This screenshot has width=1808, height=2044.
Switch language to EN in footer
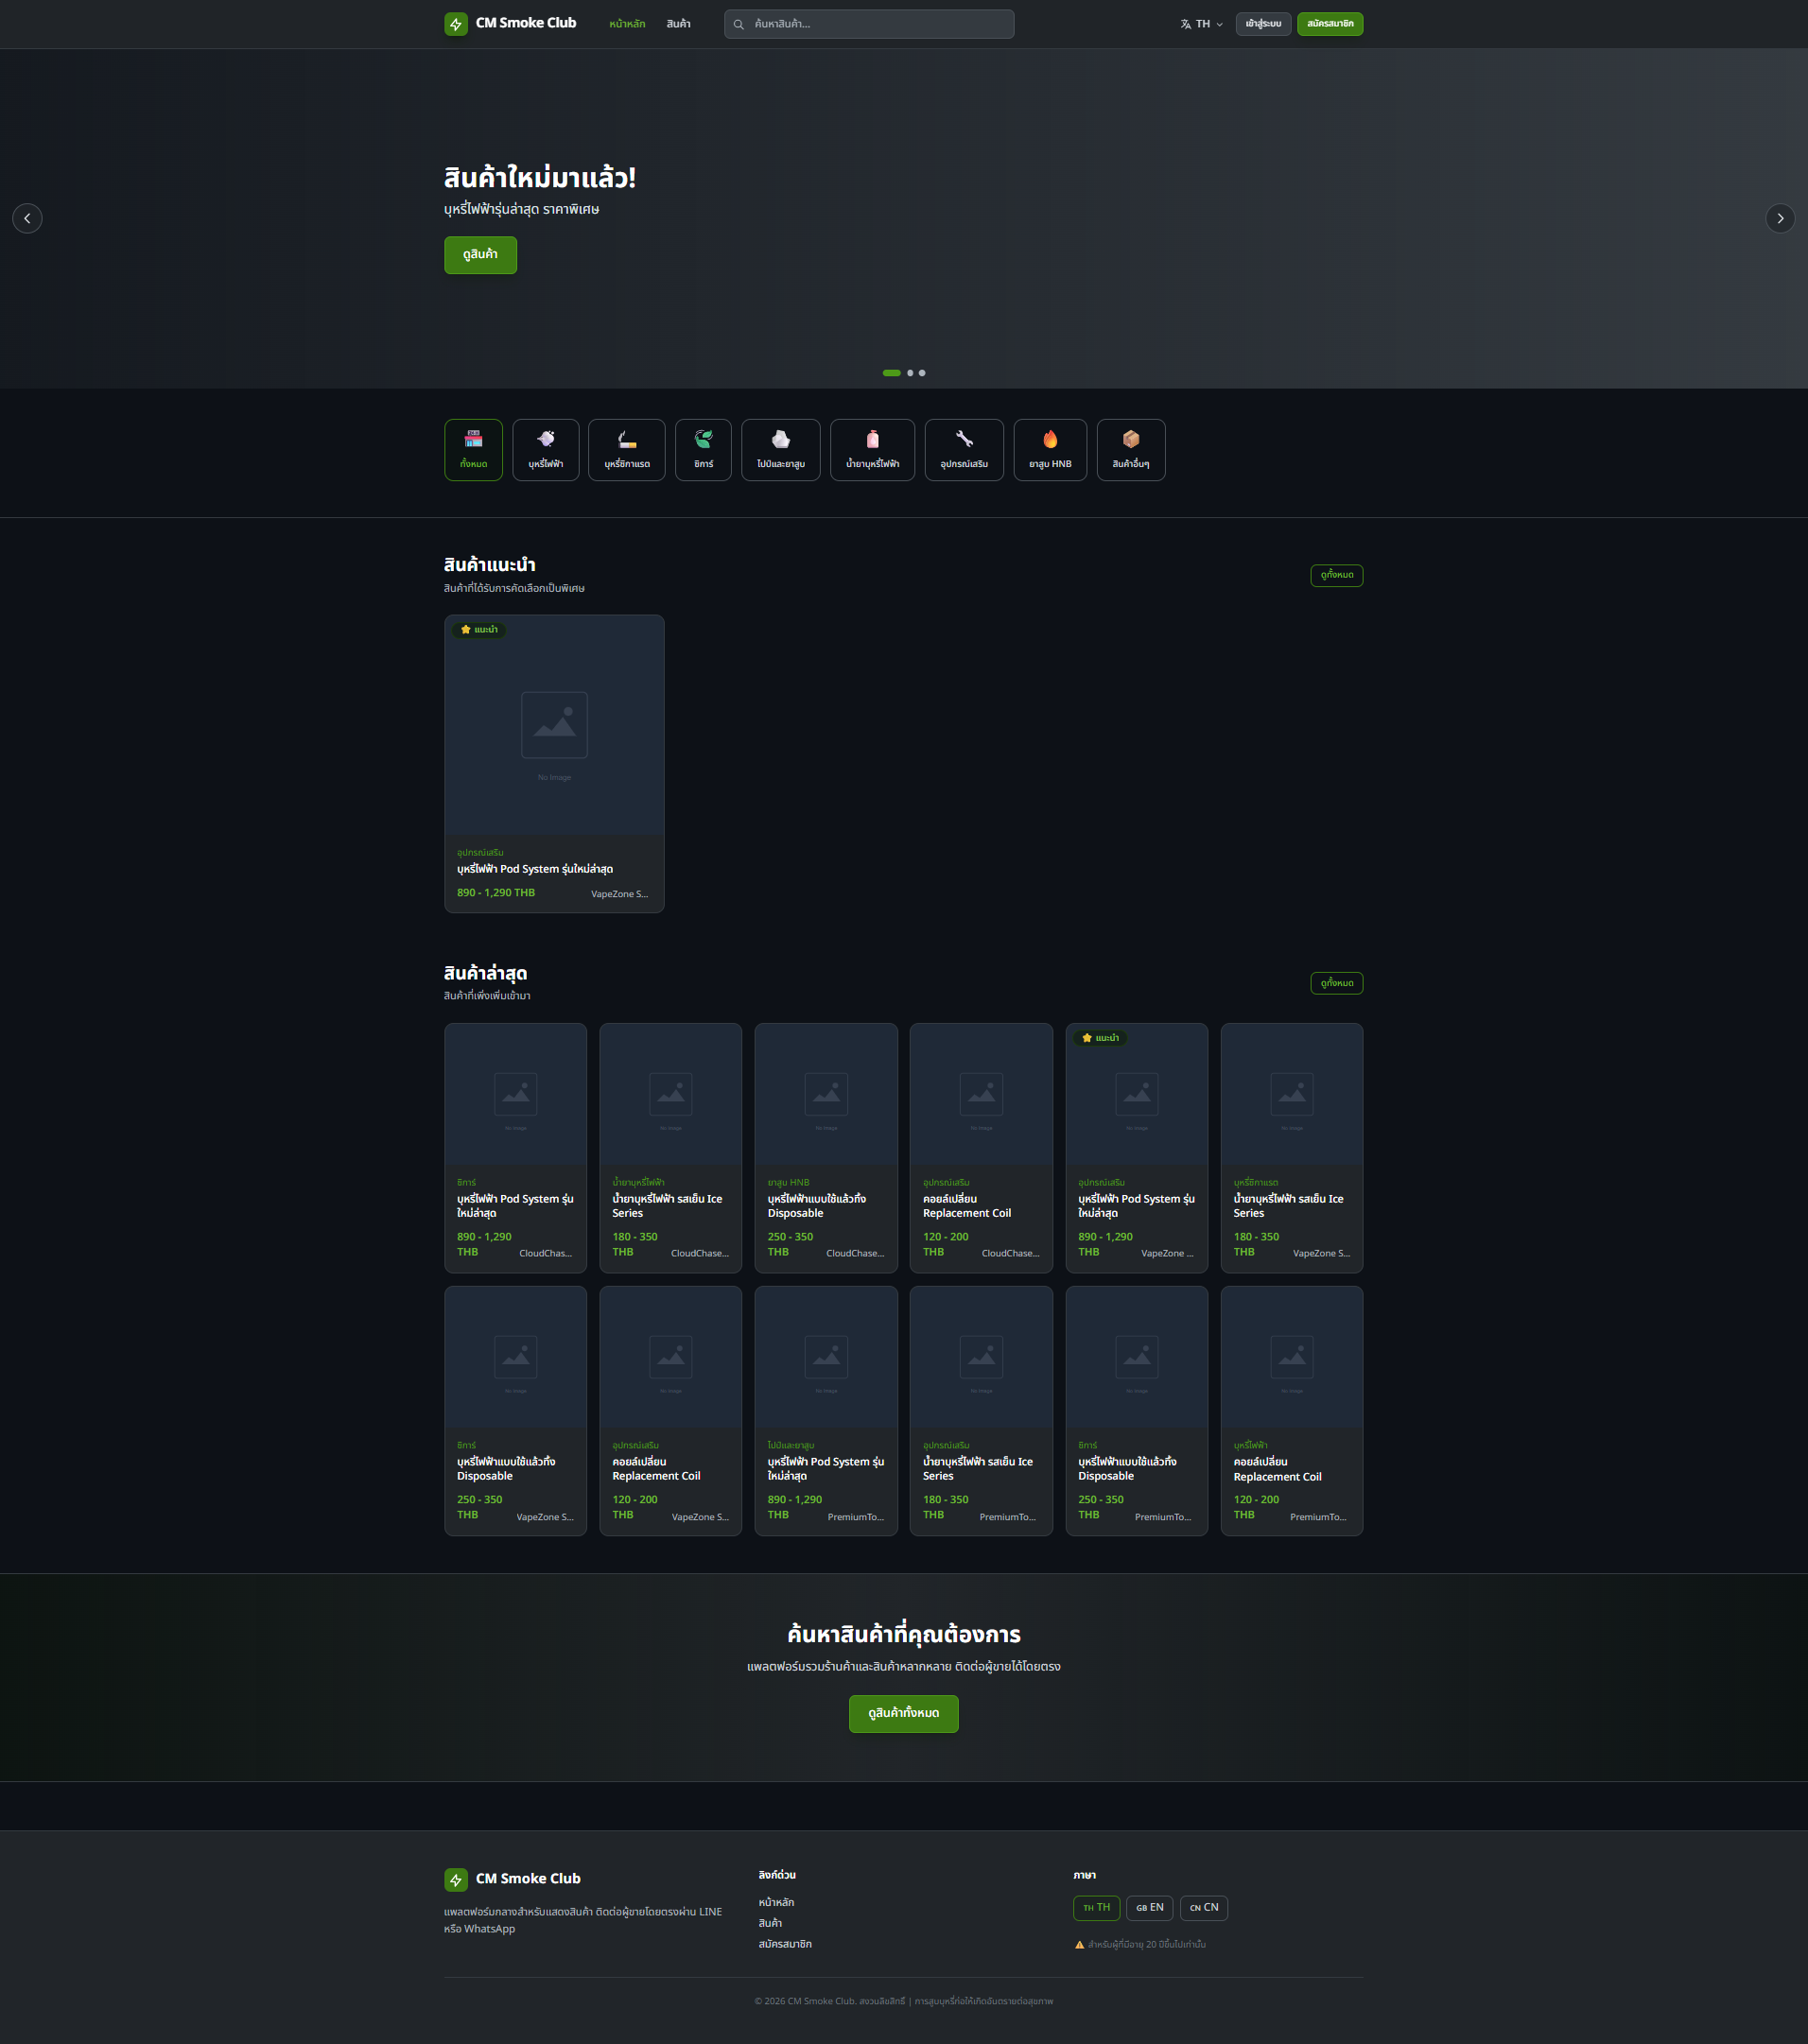pyautogui.click(x=1150, y=1908)
